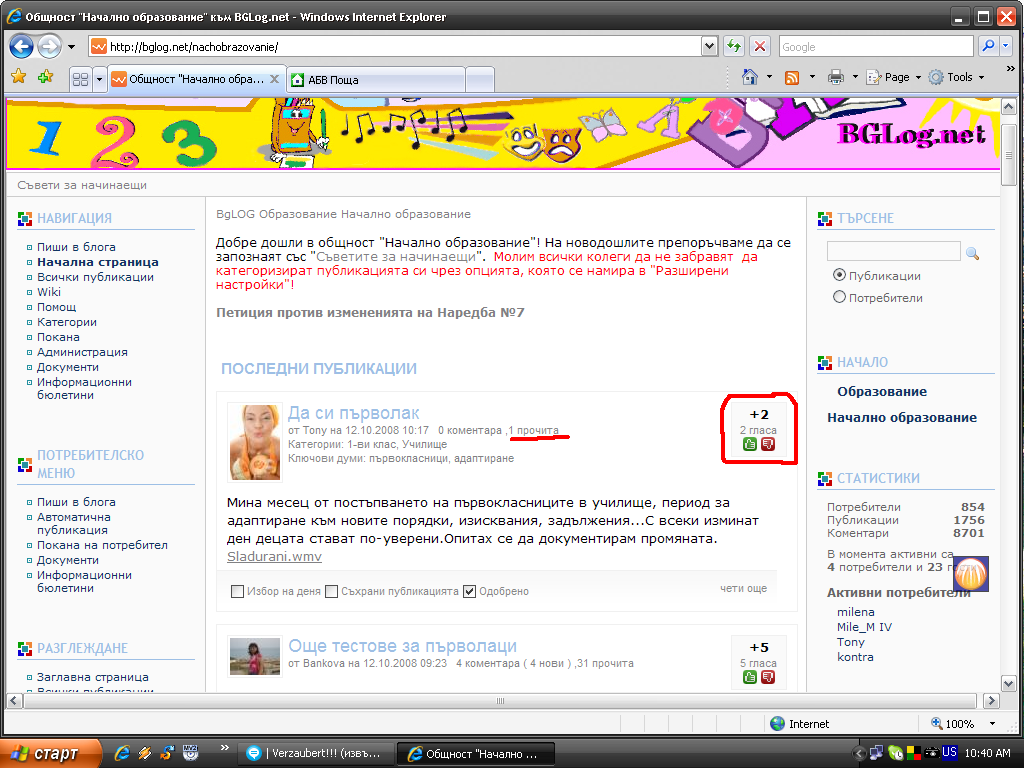Viewport: 1024px width, 768px height.
Task: Vote up the 'Да си първолак' post
Action: (x=750, y=444)
